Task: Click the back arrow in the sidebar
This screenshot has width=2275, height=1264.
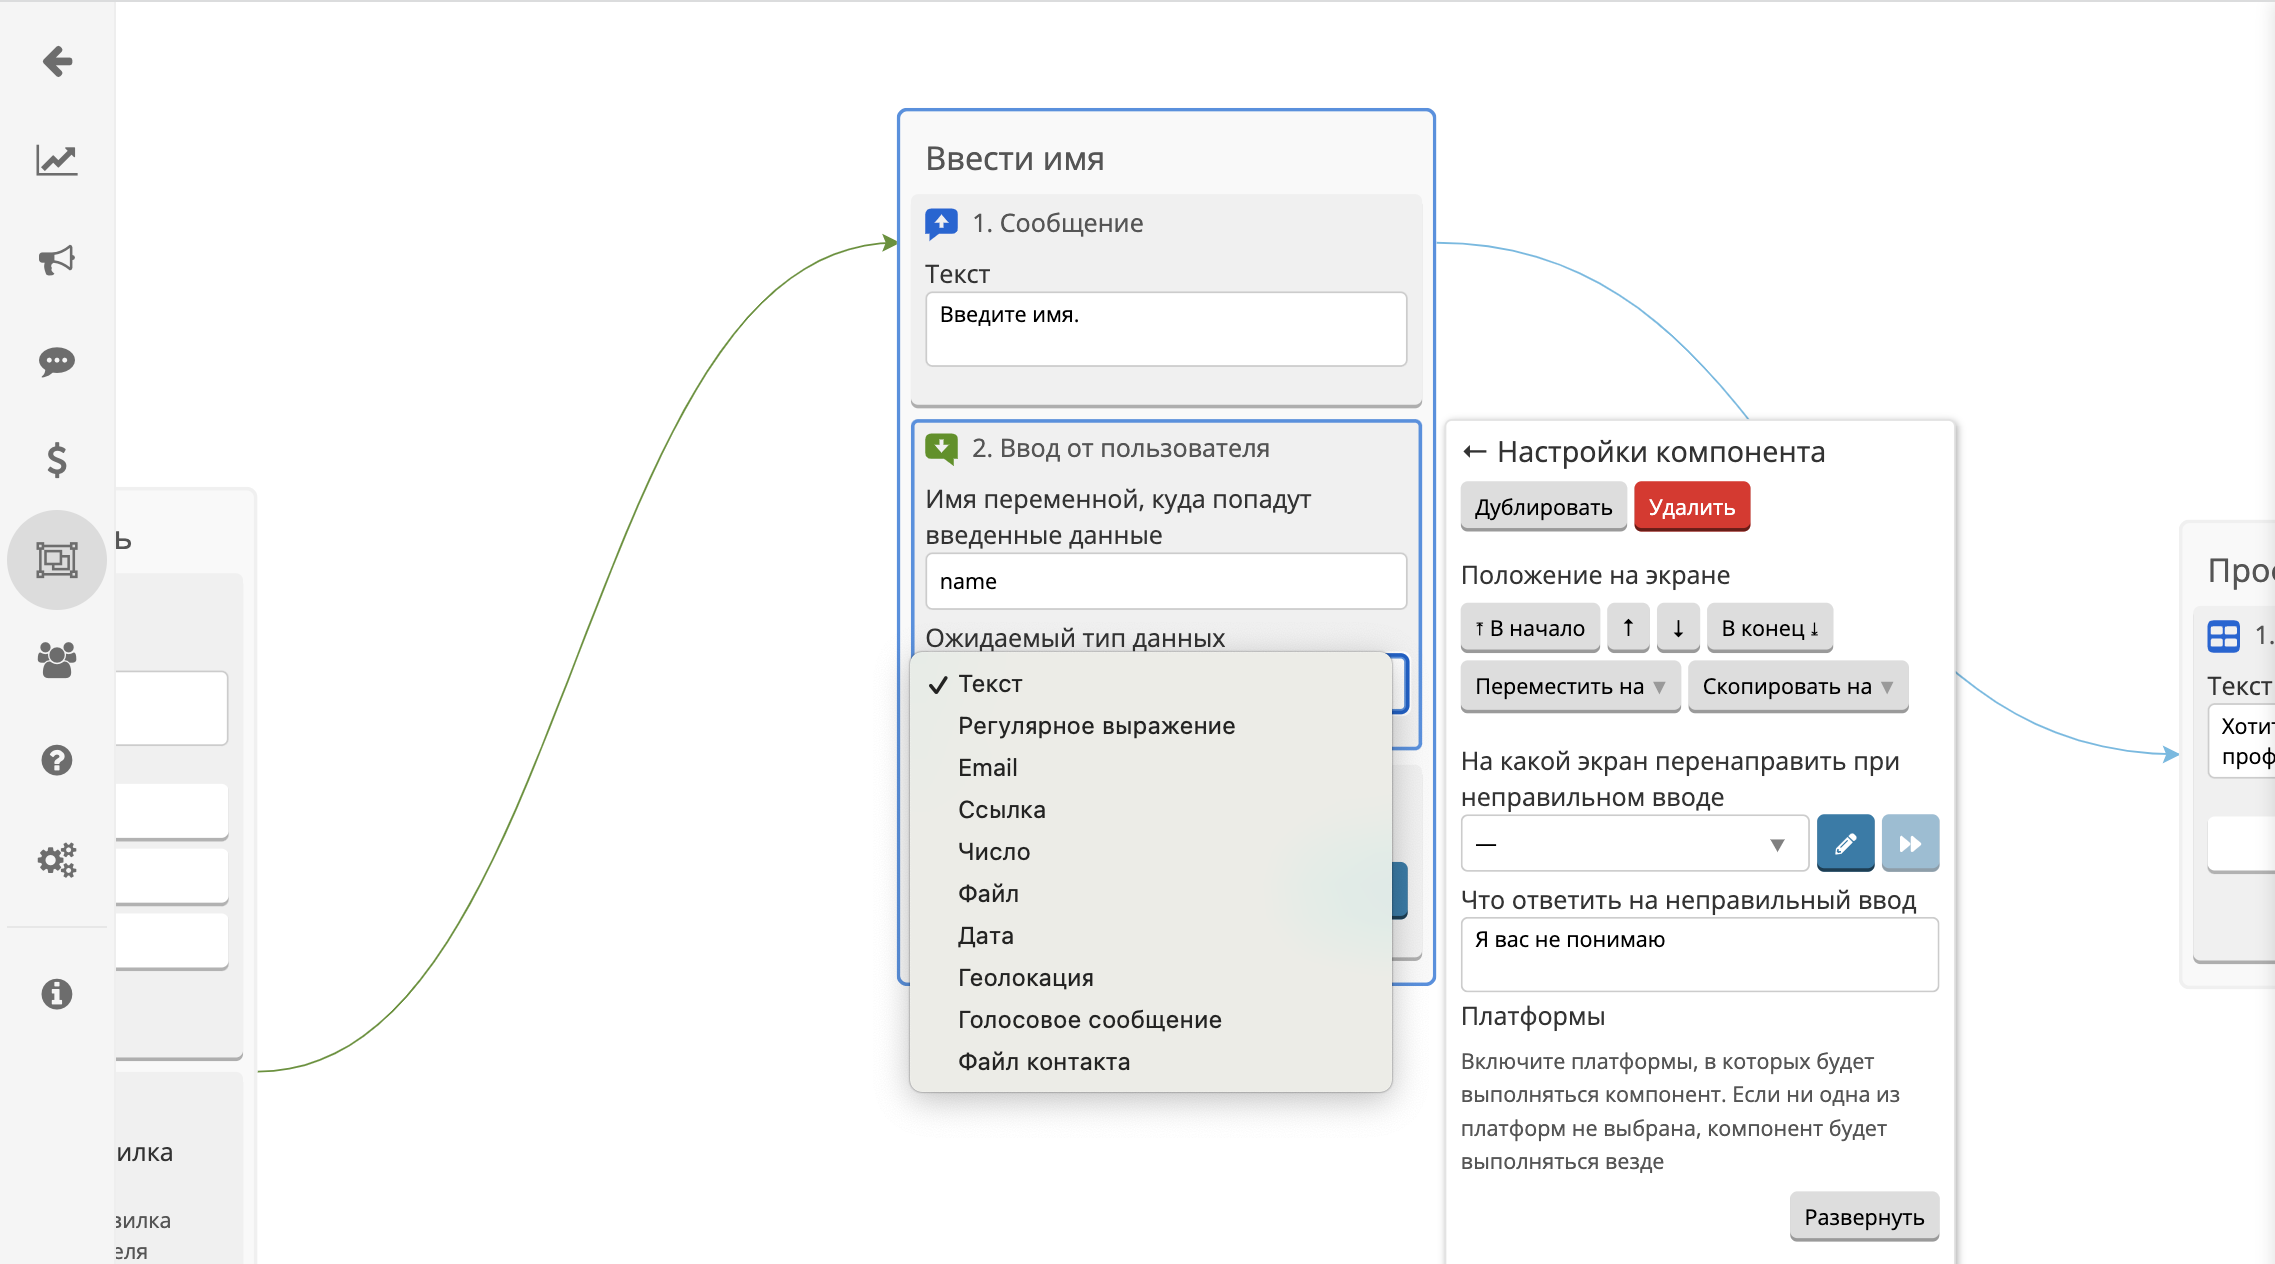Action: [x=57, y=61]
